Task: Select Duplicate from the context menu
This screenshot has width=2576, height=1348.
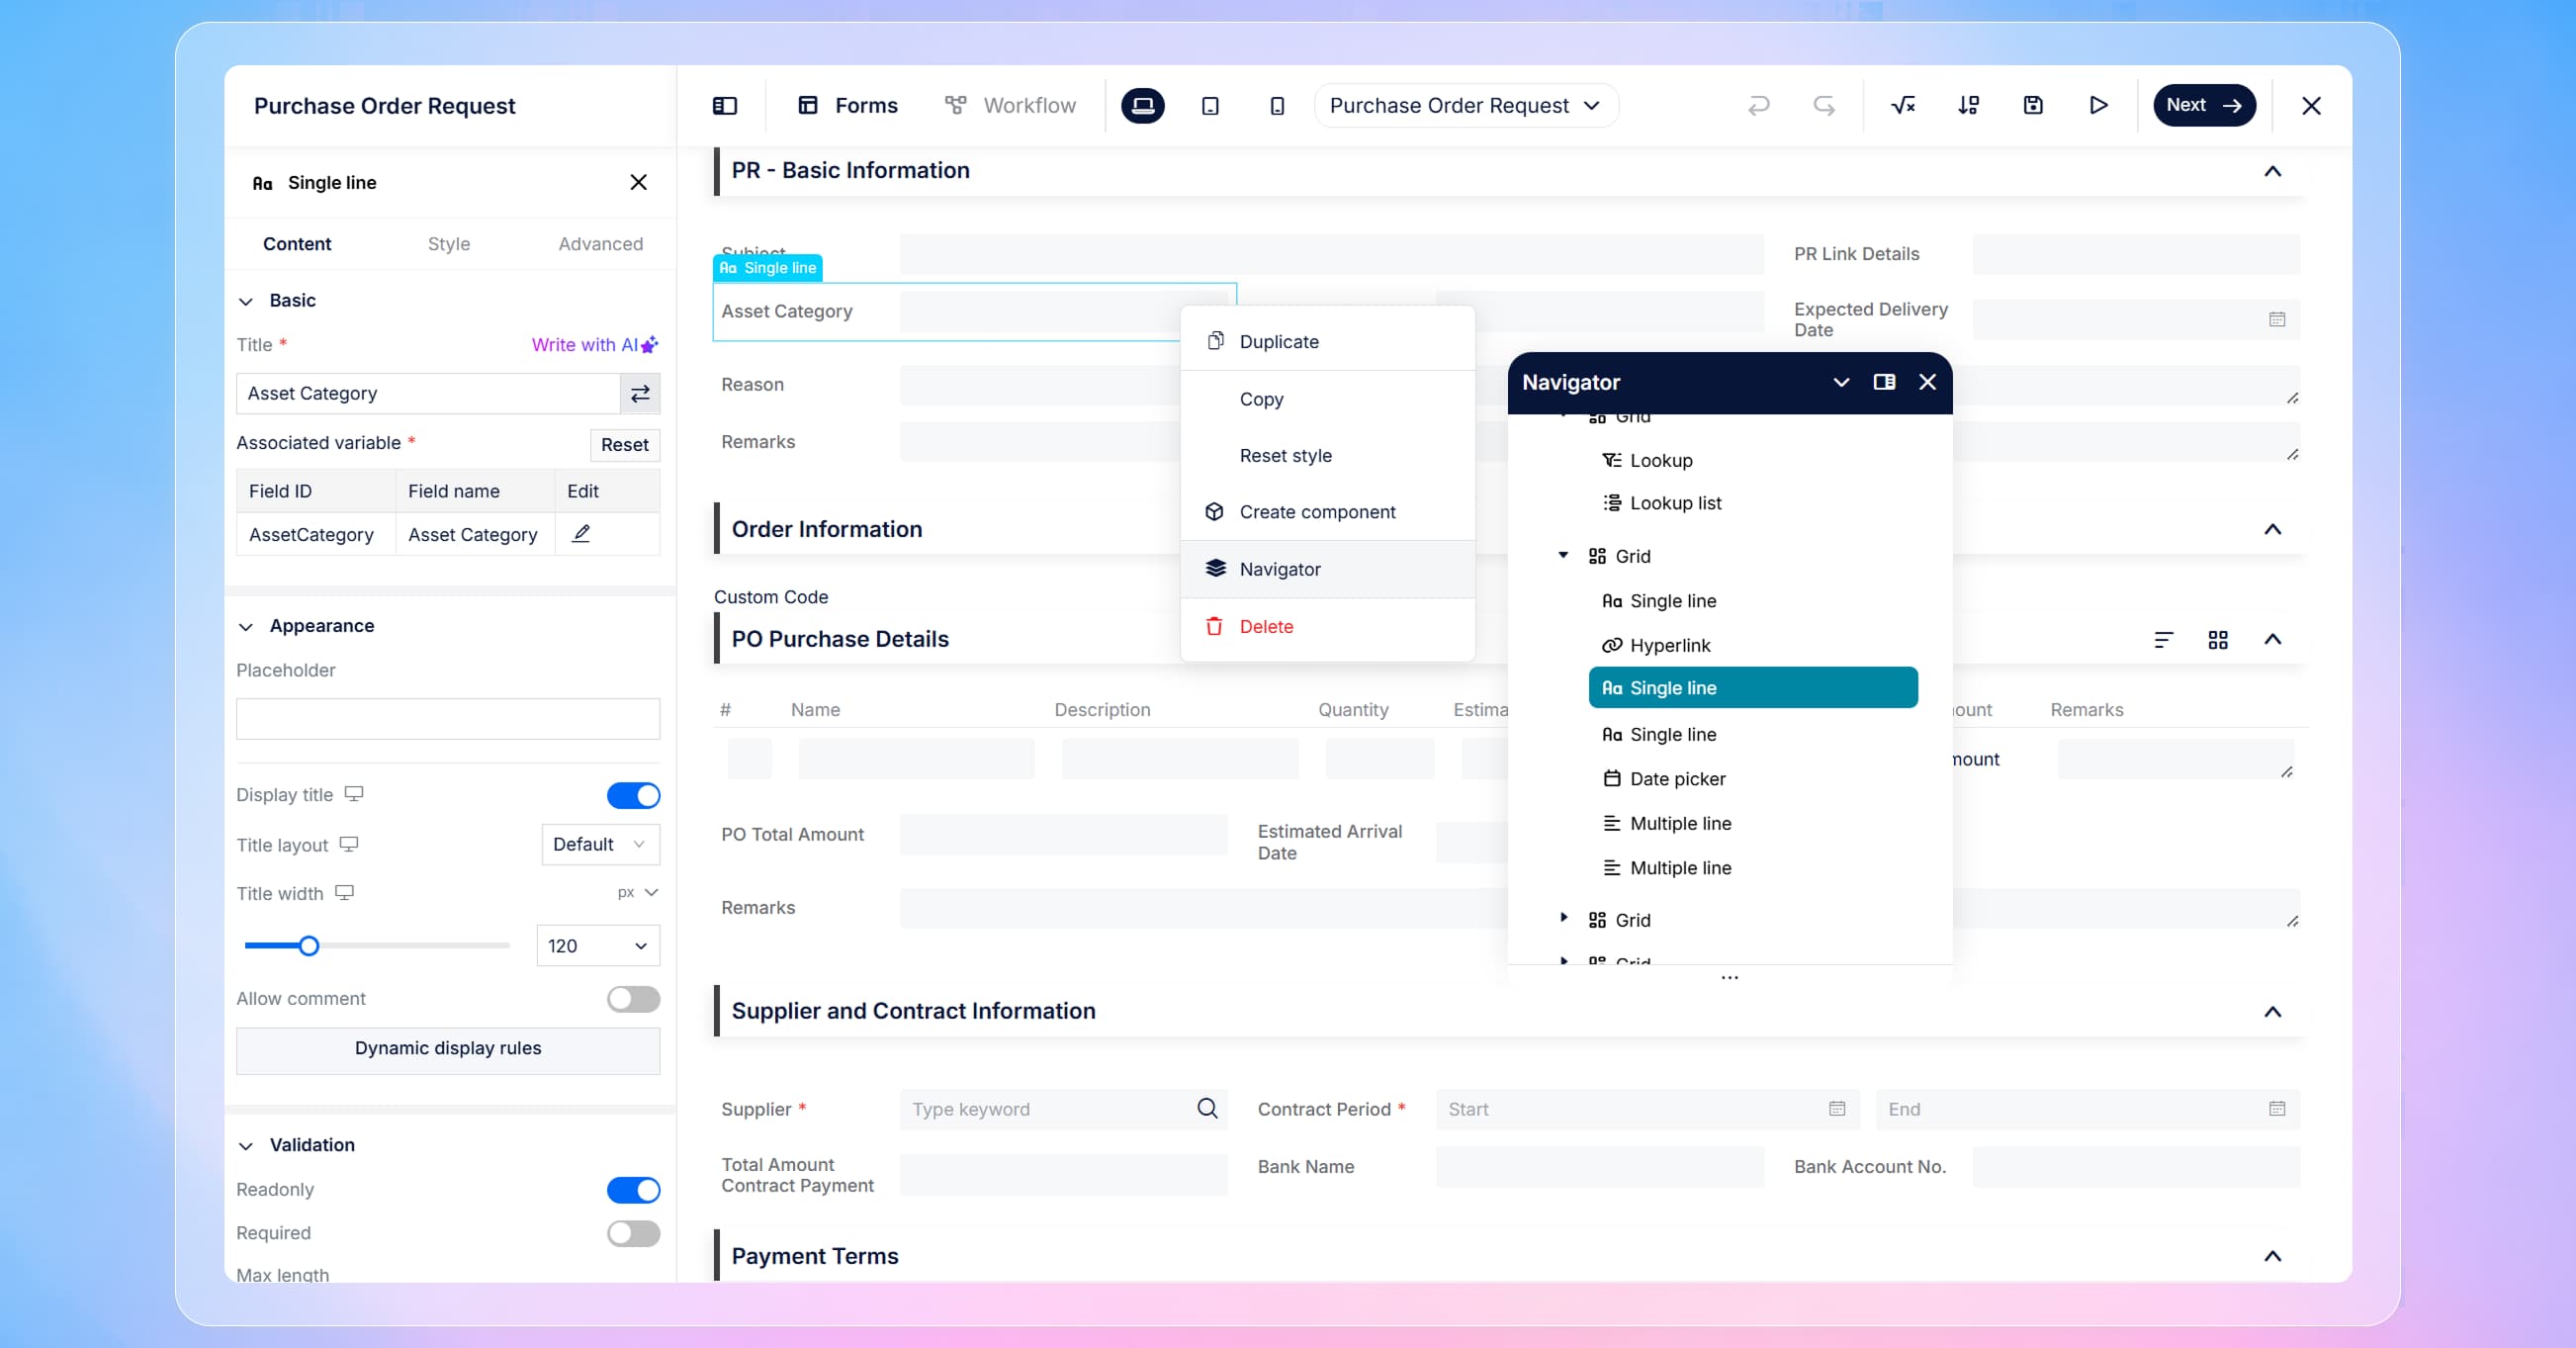Action: point(1278,342)
